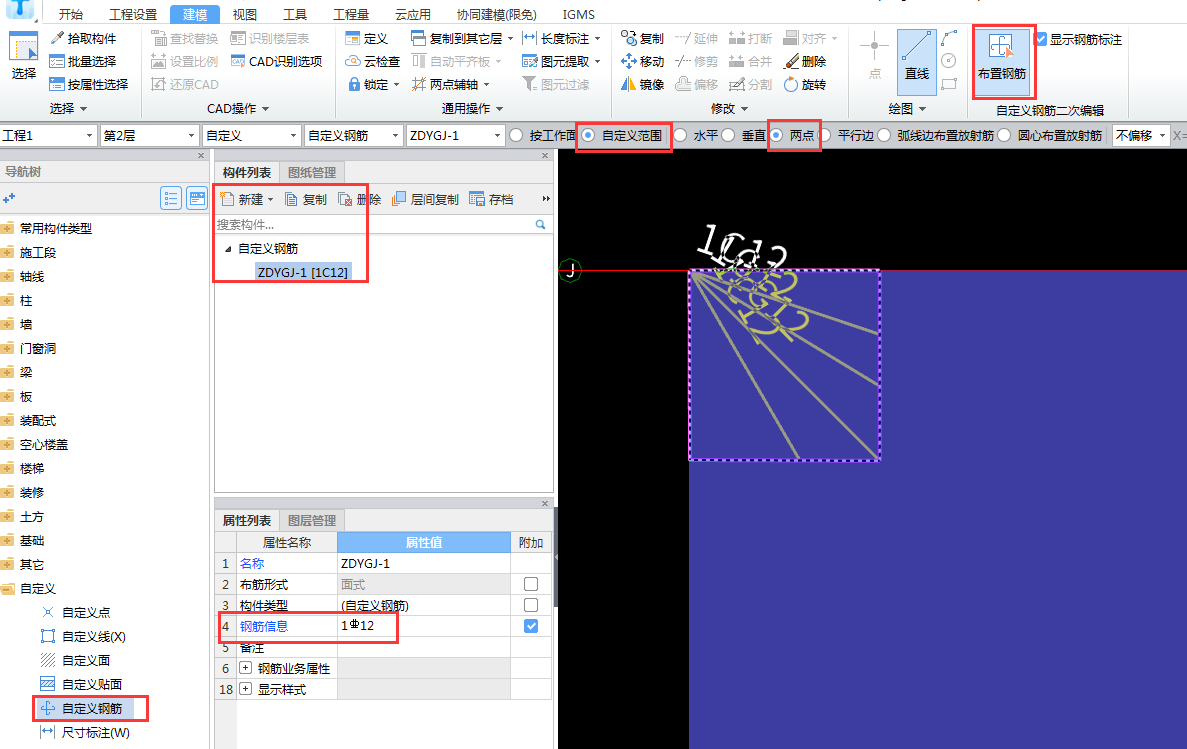This screenshot has height=749, width=1187.
Task: Click the large 选择 selection tool
Action: (23, 57)
